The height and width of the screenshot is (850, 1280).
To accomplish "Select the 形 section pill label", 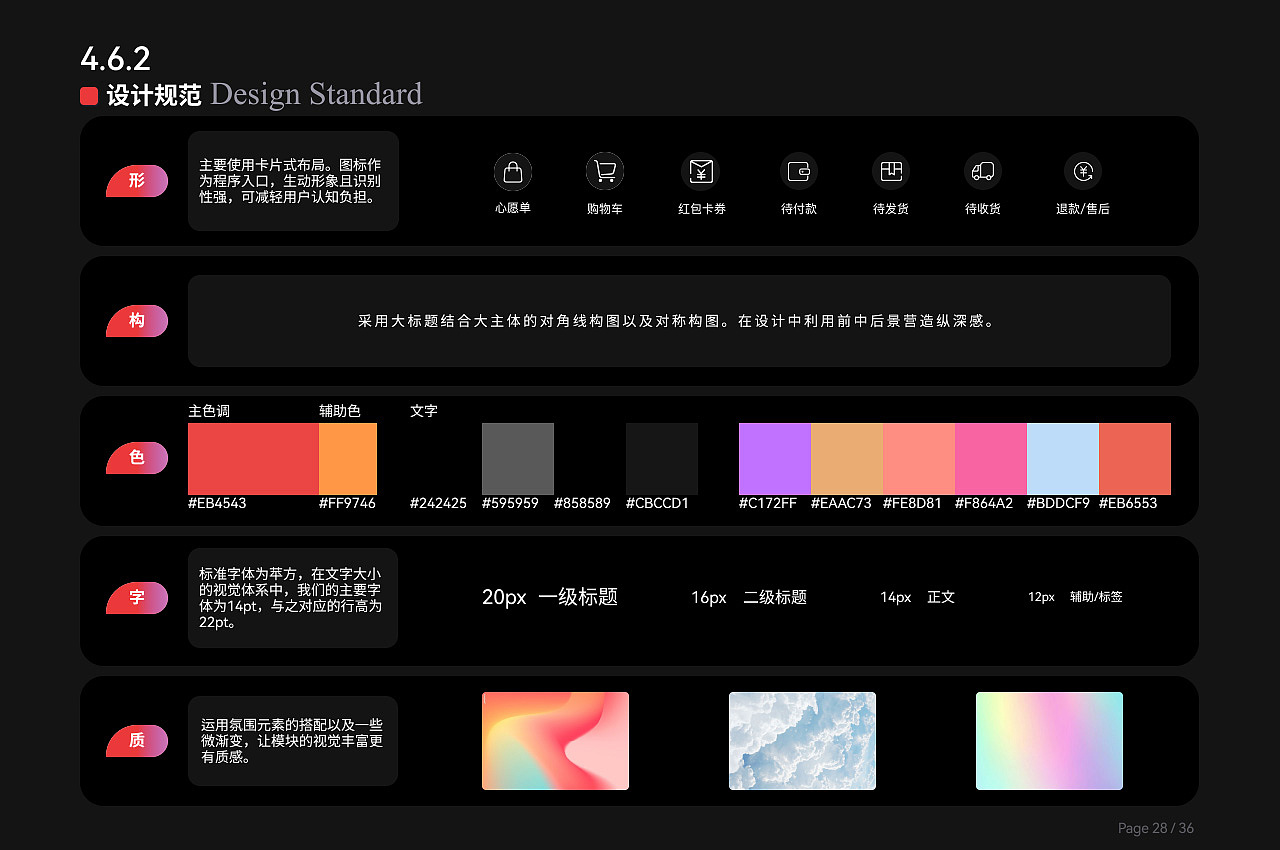I will tap(137, 181).
